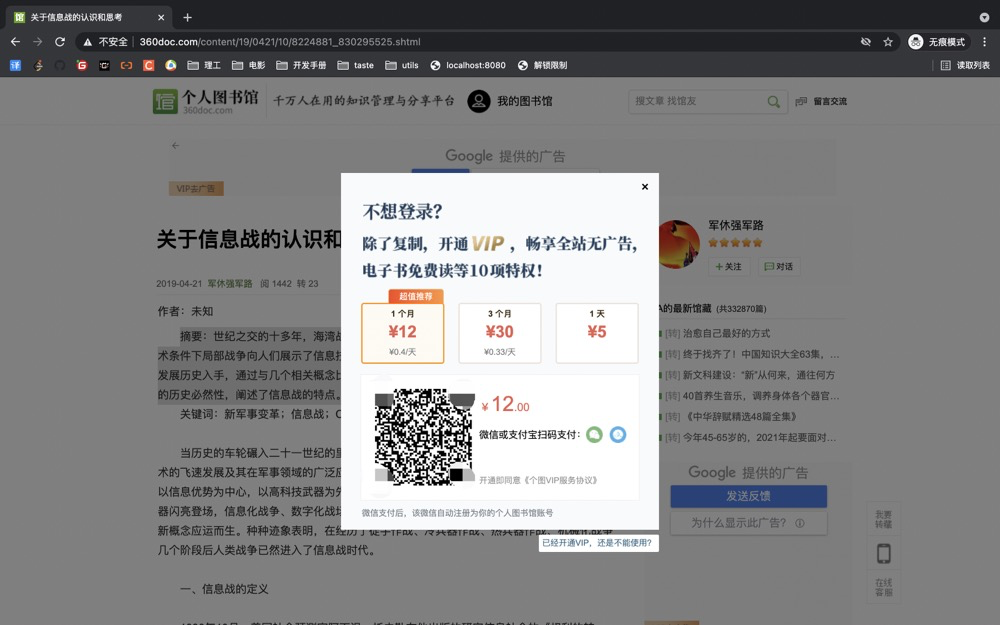Click the 我要转藏 side button
1000x625 pixels.
(x=883, y=519)
